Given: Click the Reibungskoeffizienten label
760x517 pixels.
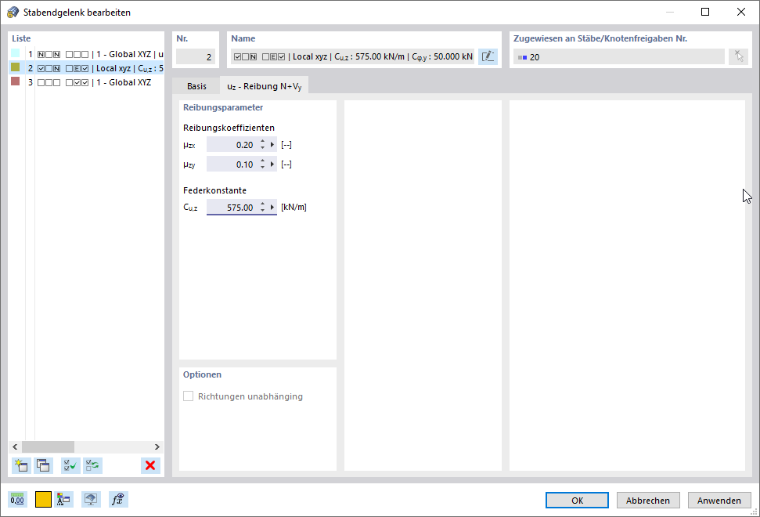Looking at the screenshot, I should 229,128.
